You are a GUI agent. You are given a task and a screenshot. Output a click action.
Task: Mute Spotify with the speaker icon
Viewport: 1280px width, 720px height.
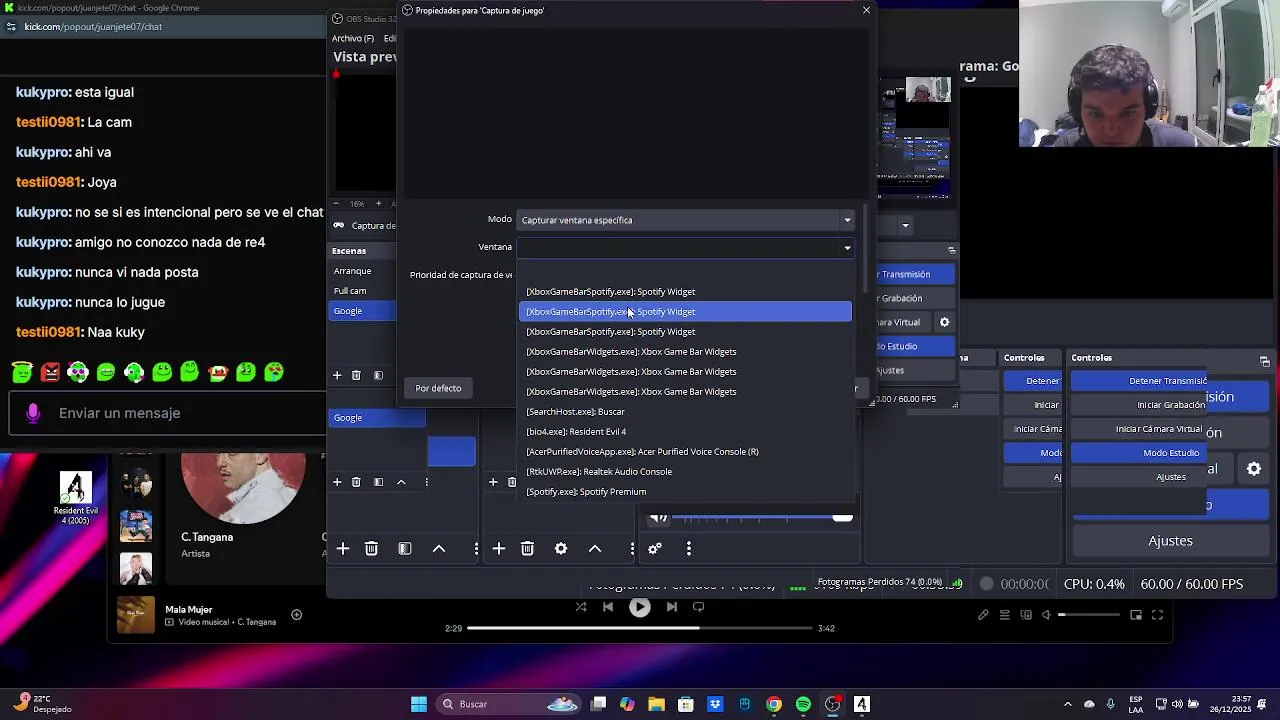tap(1046, 615)
